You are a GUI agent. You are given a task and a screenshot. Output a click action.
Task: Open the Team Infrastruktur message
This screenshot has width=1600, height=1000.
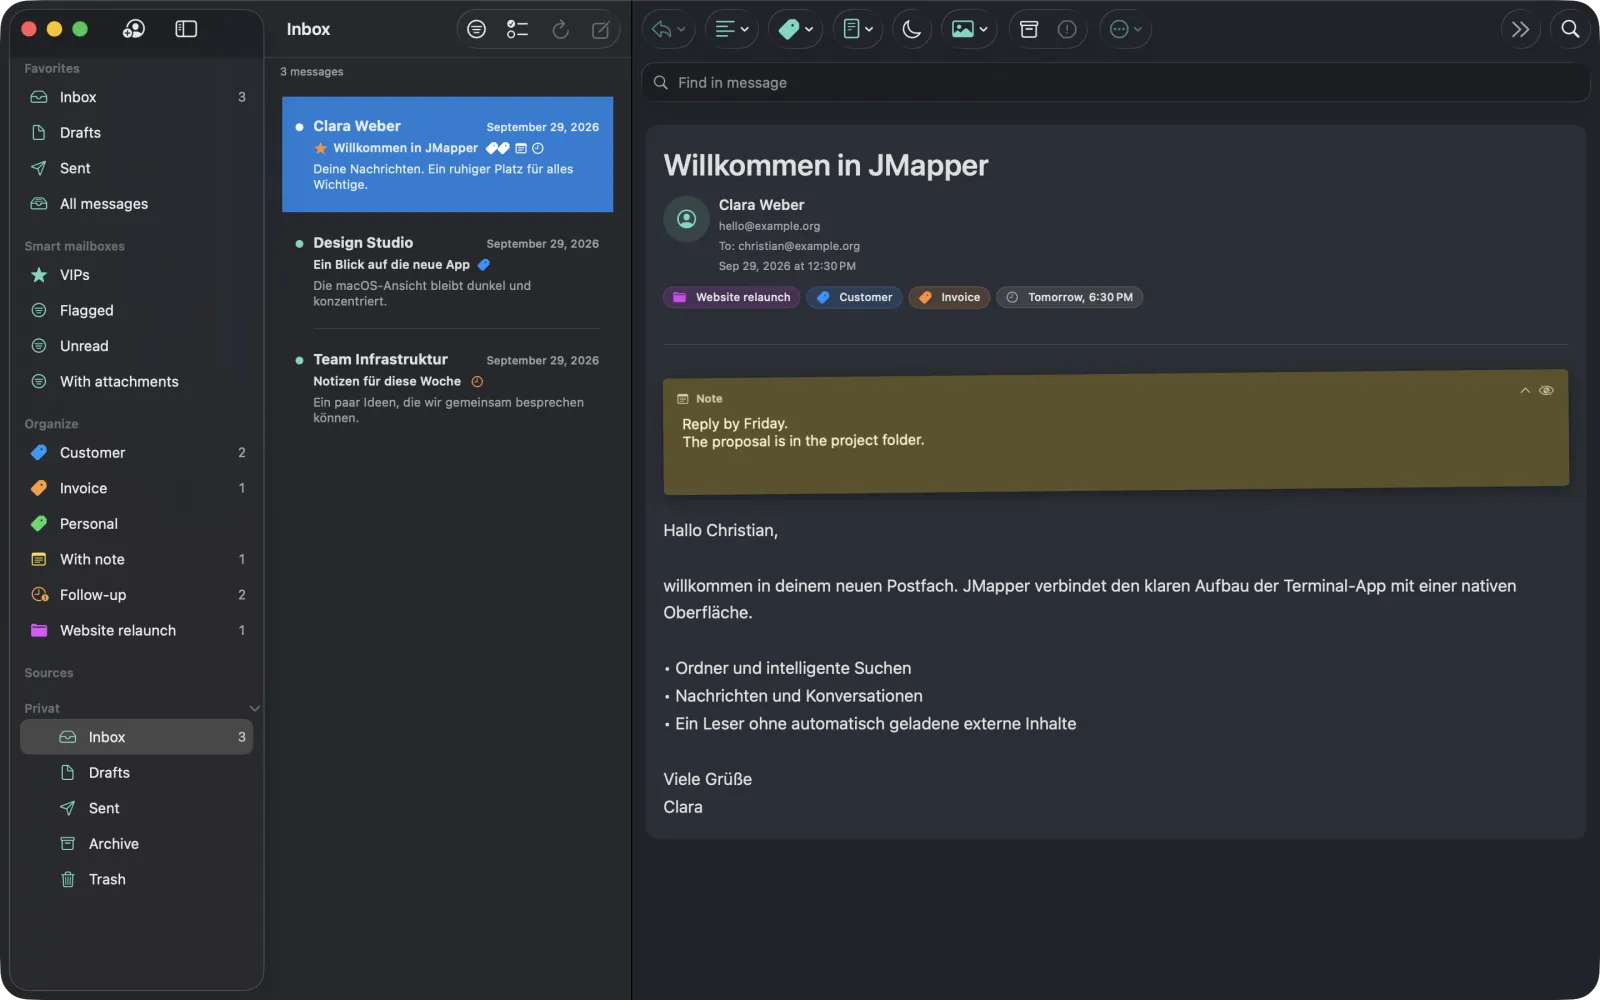click(x=447, y=388)
